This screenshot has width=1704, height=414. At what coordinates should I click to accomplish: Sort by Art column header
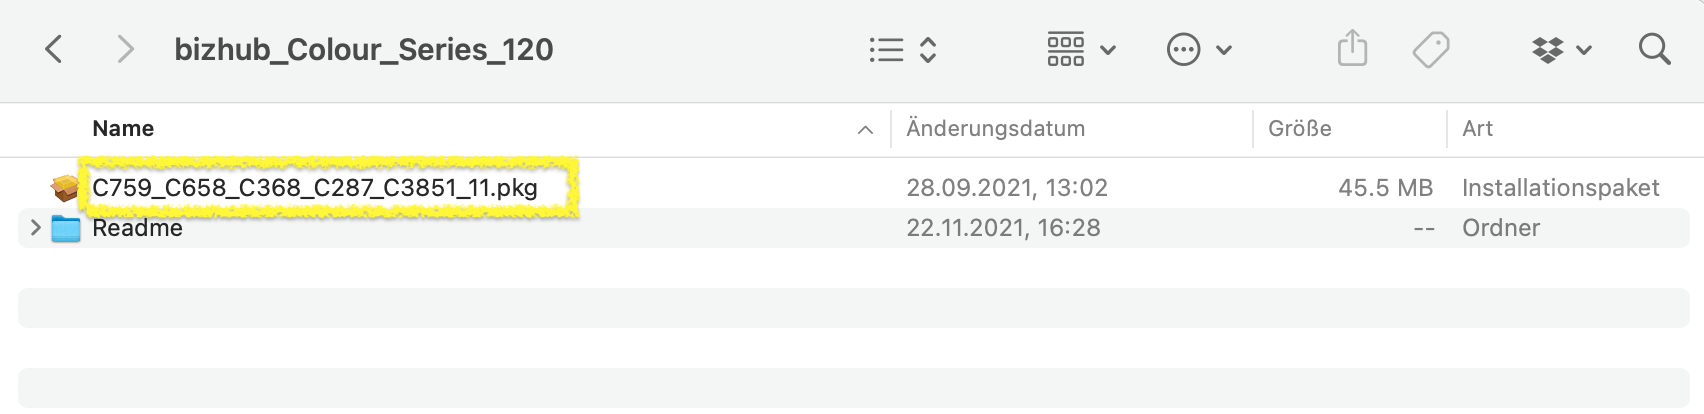pyautogui.click(x=1477, y=129)
